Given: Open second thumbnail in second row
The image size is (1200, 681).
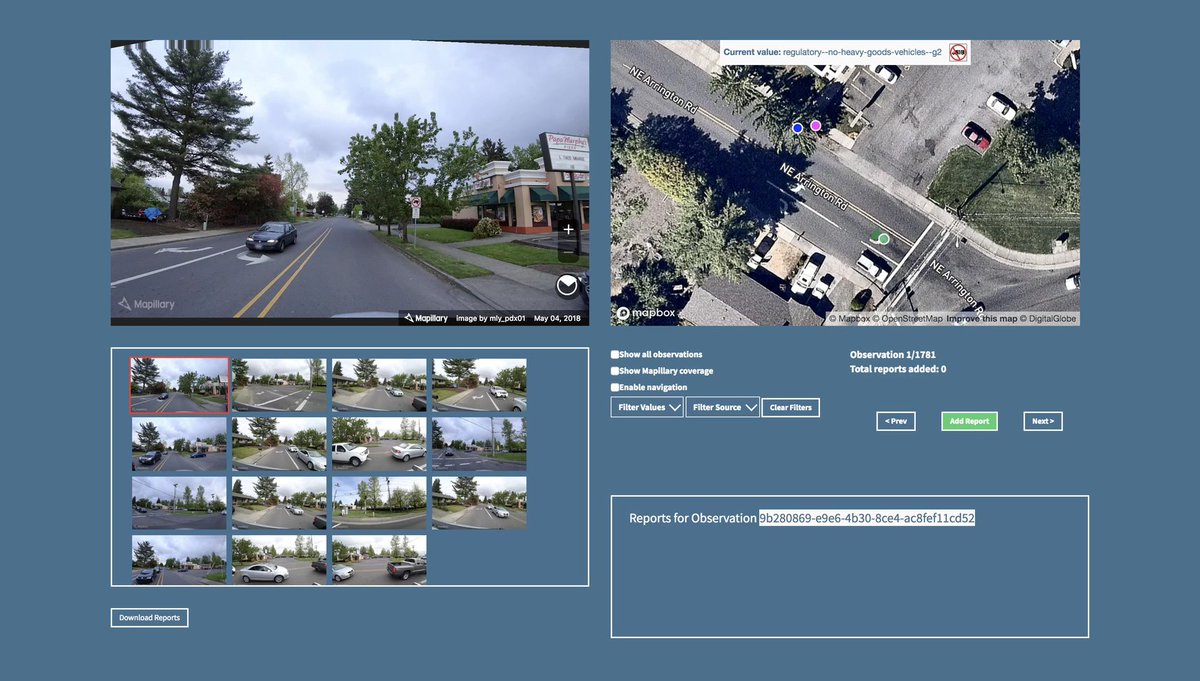Looking at the screenshot, I should [x=279, y=444].
